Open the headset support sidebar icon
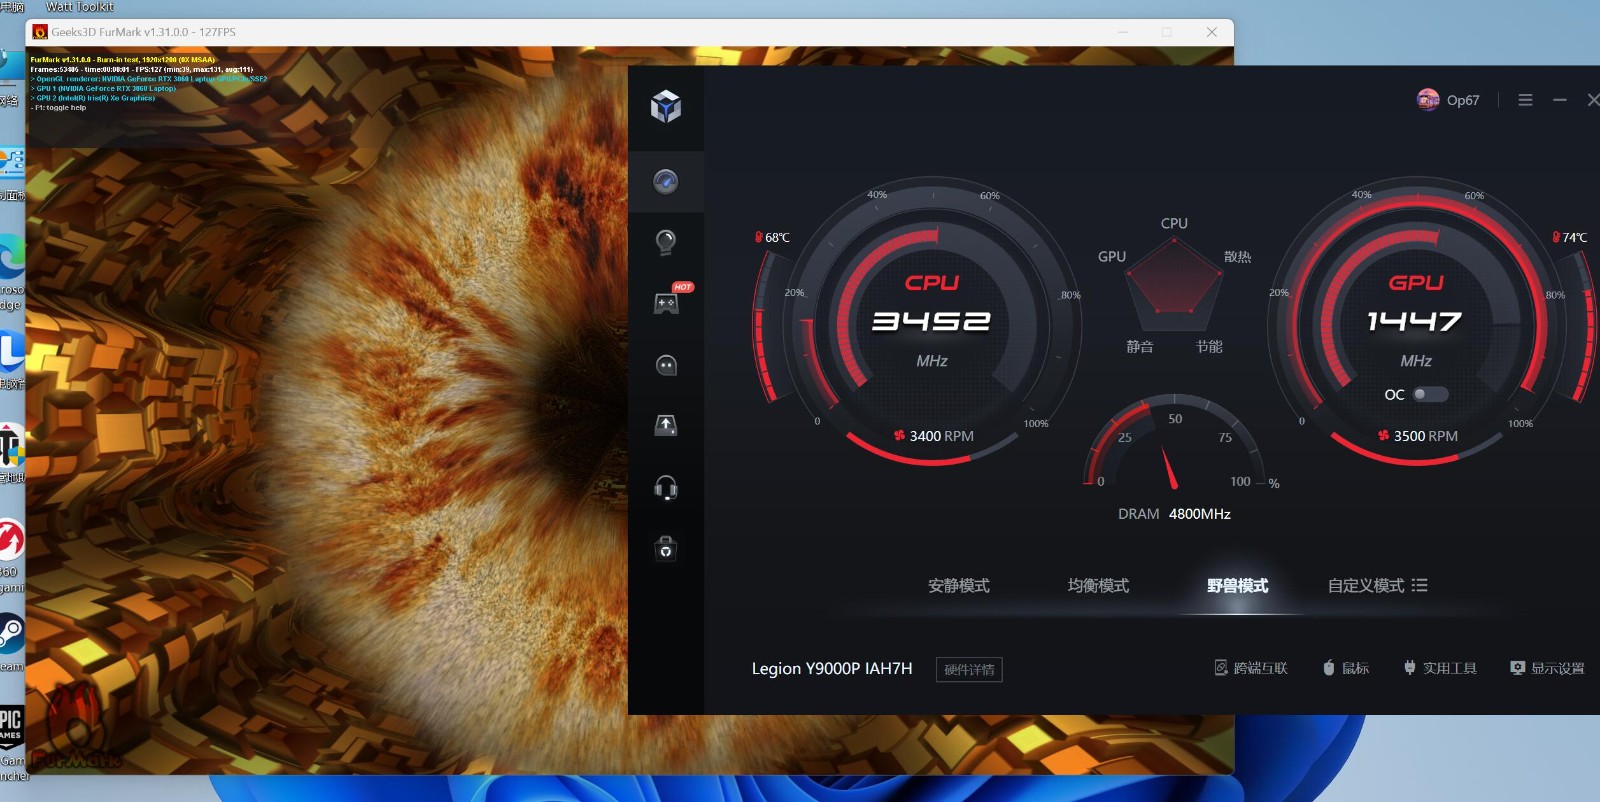Screen dimensions: 1600x802 pos(666,488)
